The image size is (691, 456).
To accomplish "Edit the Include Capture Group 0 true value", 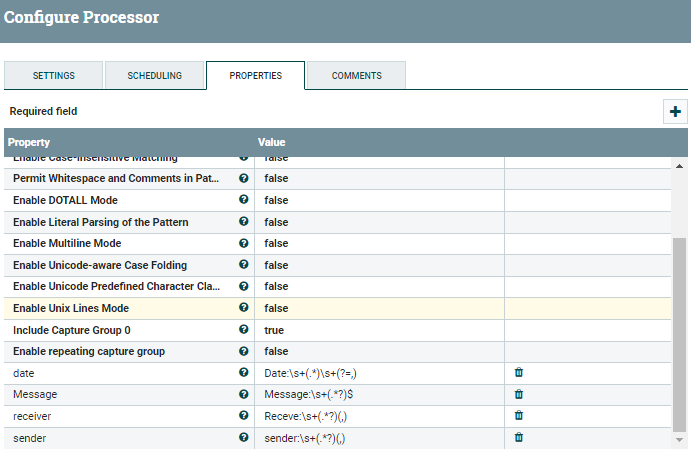I will (x=380, y=330).
